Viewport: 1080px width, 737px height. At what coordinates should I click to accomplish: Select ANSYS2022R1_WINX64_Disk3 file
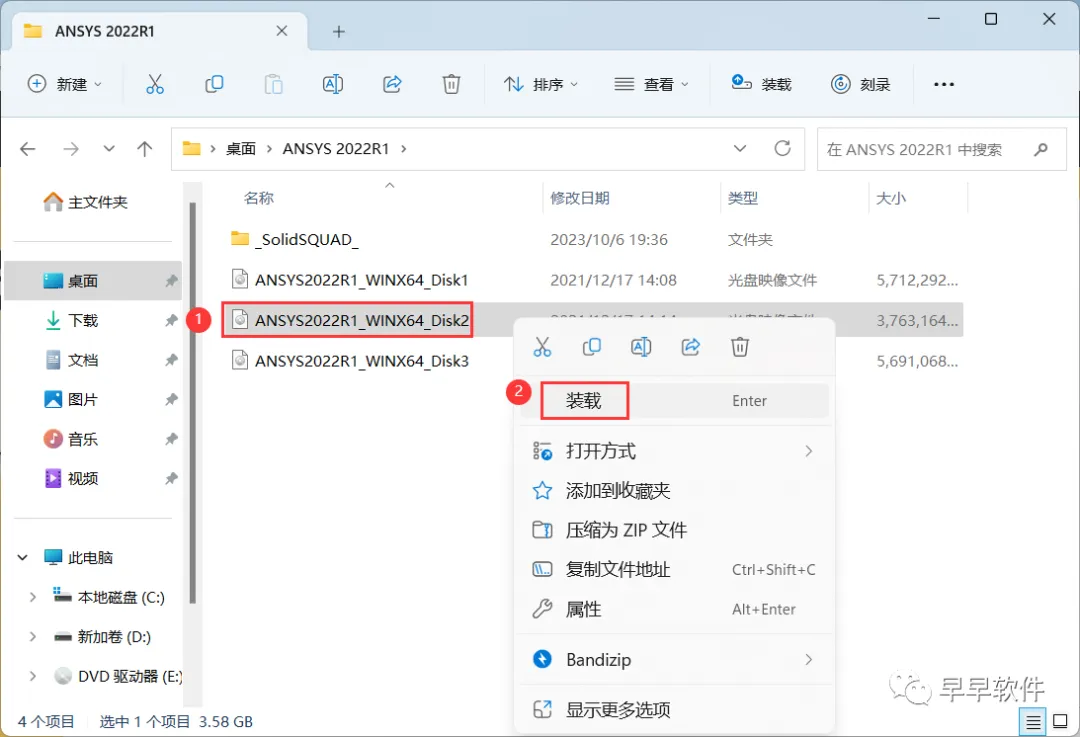coord(350,361)
